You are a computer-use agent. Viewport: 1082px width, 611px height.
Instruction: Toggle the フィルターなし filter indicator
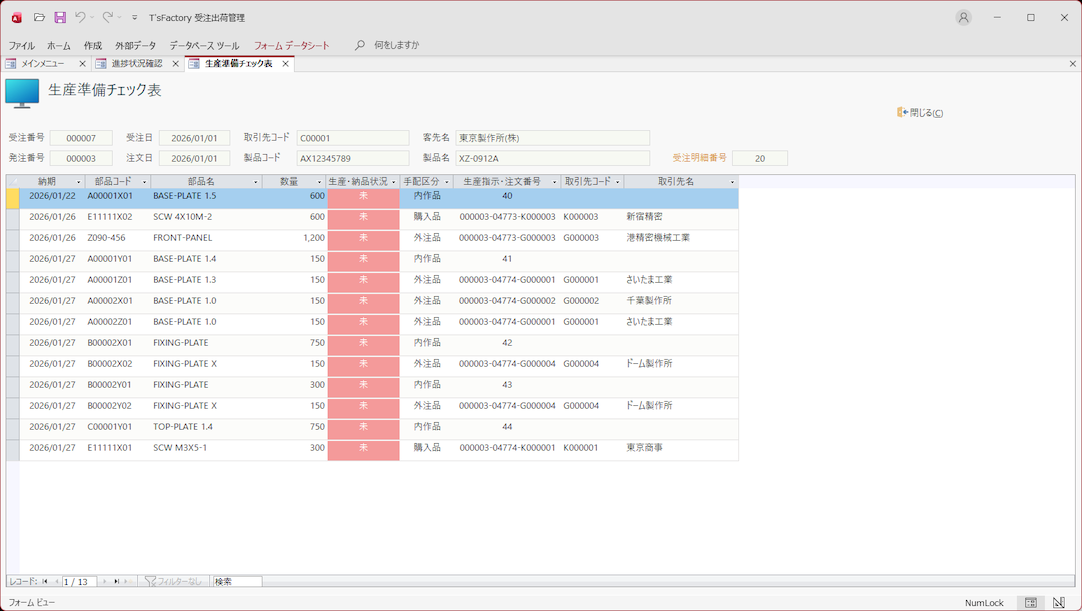(173, 581)
